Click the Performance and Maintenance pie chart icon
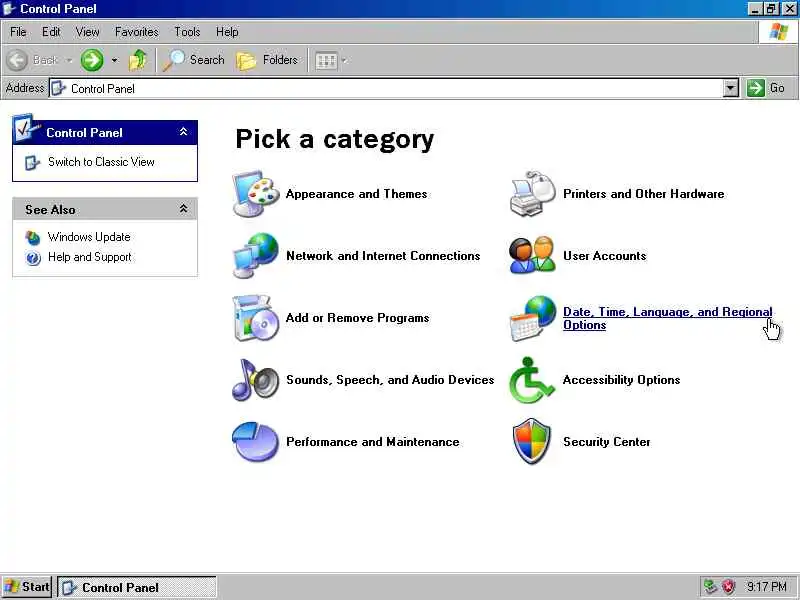Viewport: 800px width, 600px height. click(x=256, y=441)
